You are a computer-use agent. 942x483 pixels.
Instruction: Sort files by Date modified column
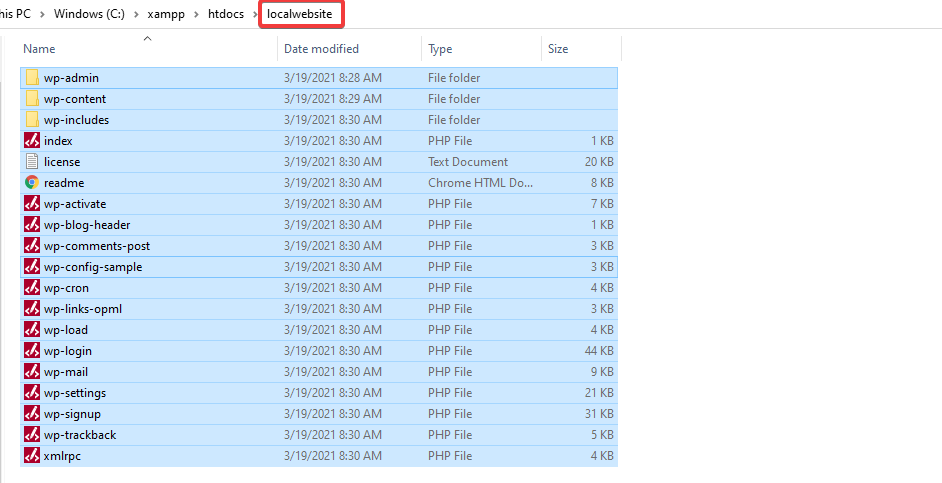click(x=321, y=49)
